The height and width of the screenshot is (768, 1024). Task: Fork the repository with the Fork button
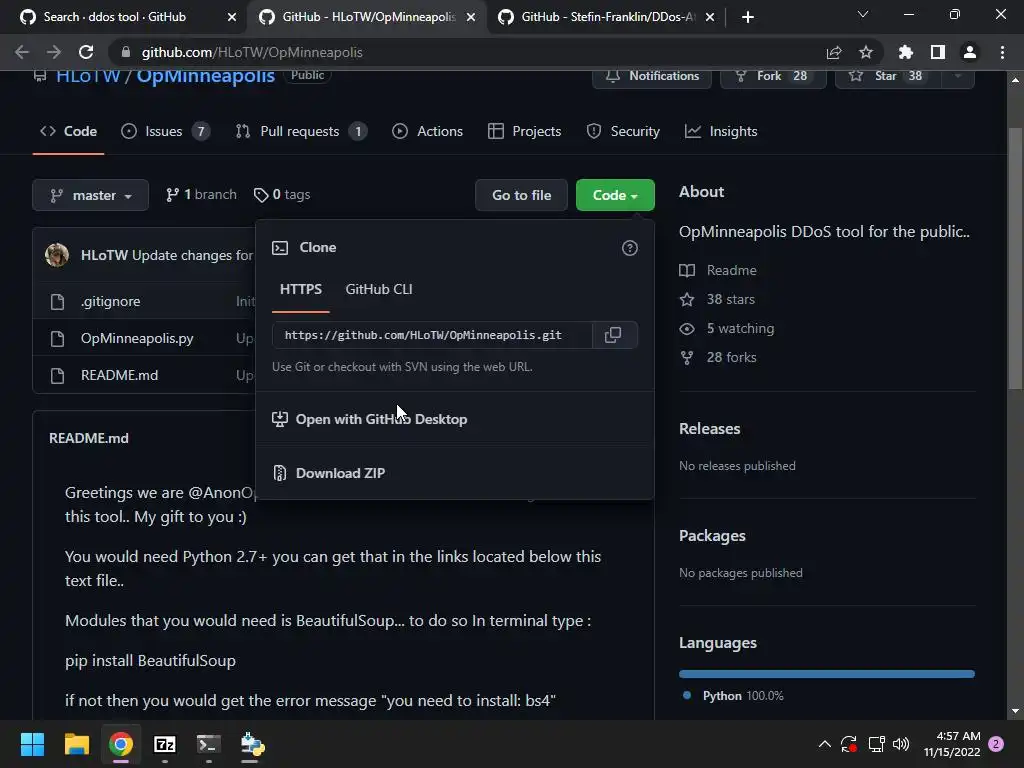[773, 76]
